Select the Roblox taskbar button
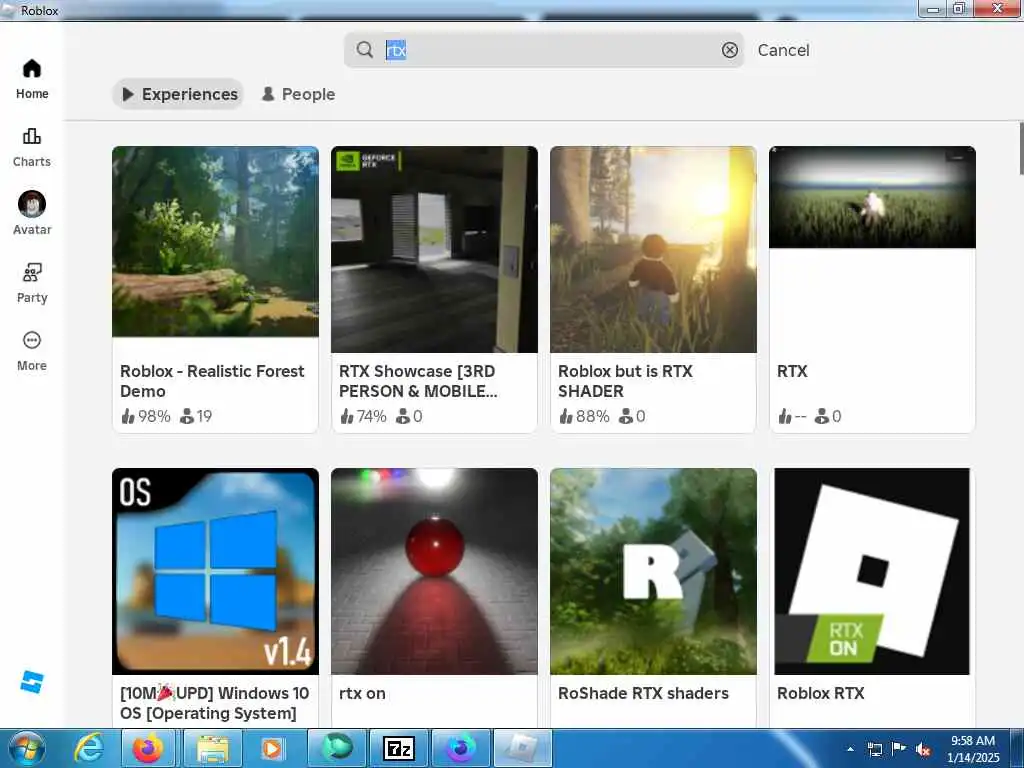The height and width of the screenshot is (768, 1024). (x=523, y=748)
